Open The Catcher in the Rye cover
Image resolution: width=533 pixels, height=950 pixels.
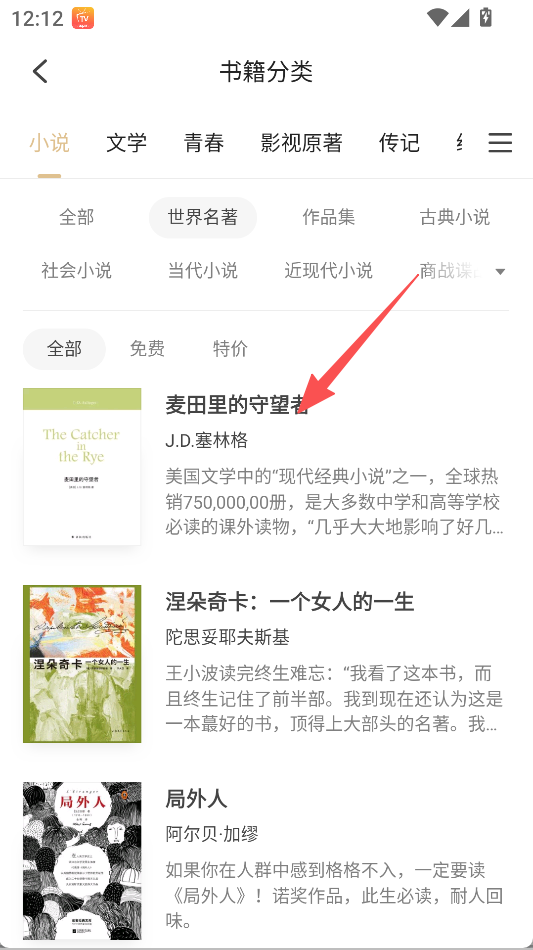[x=82, y=467]
